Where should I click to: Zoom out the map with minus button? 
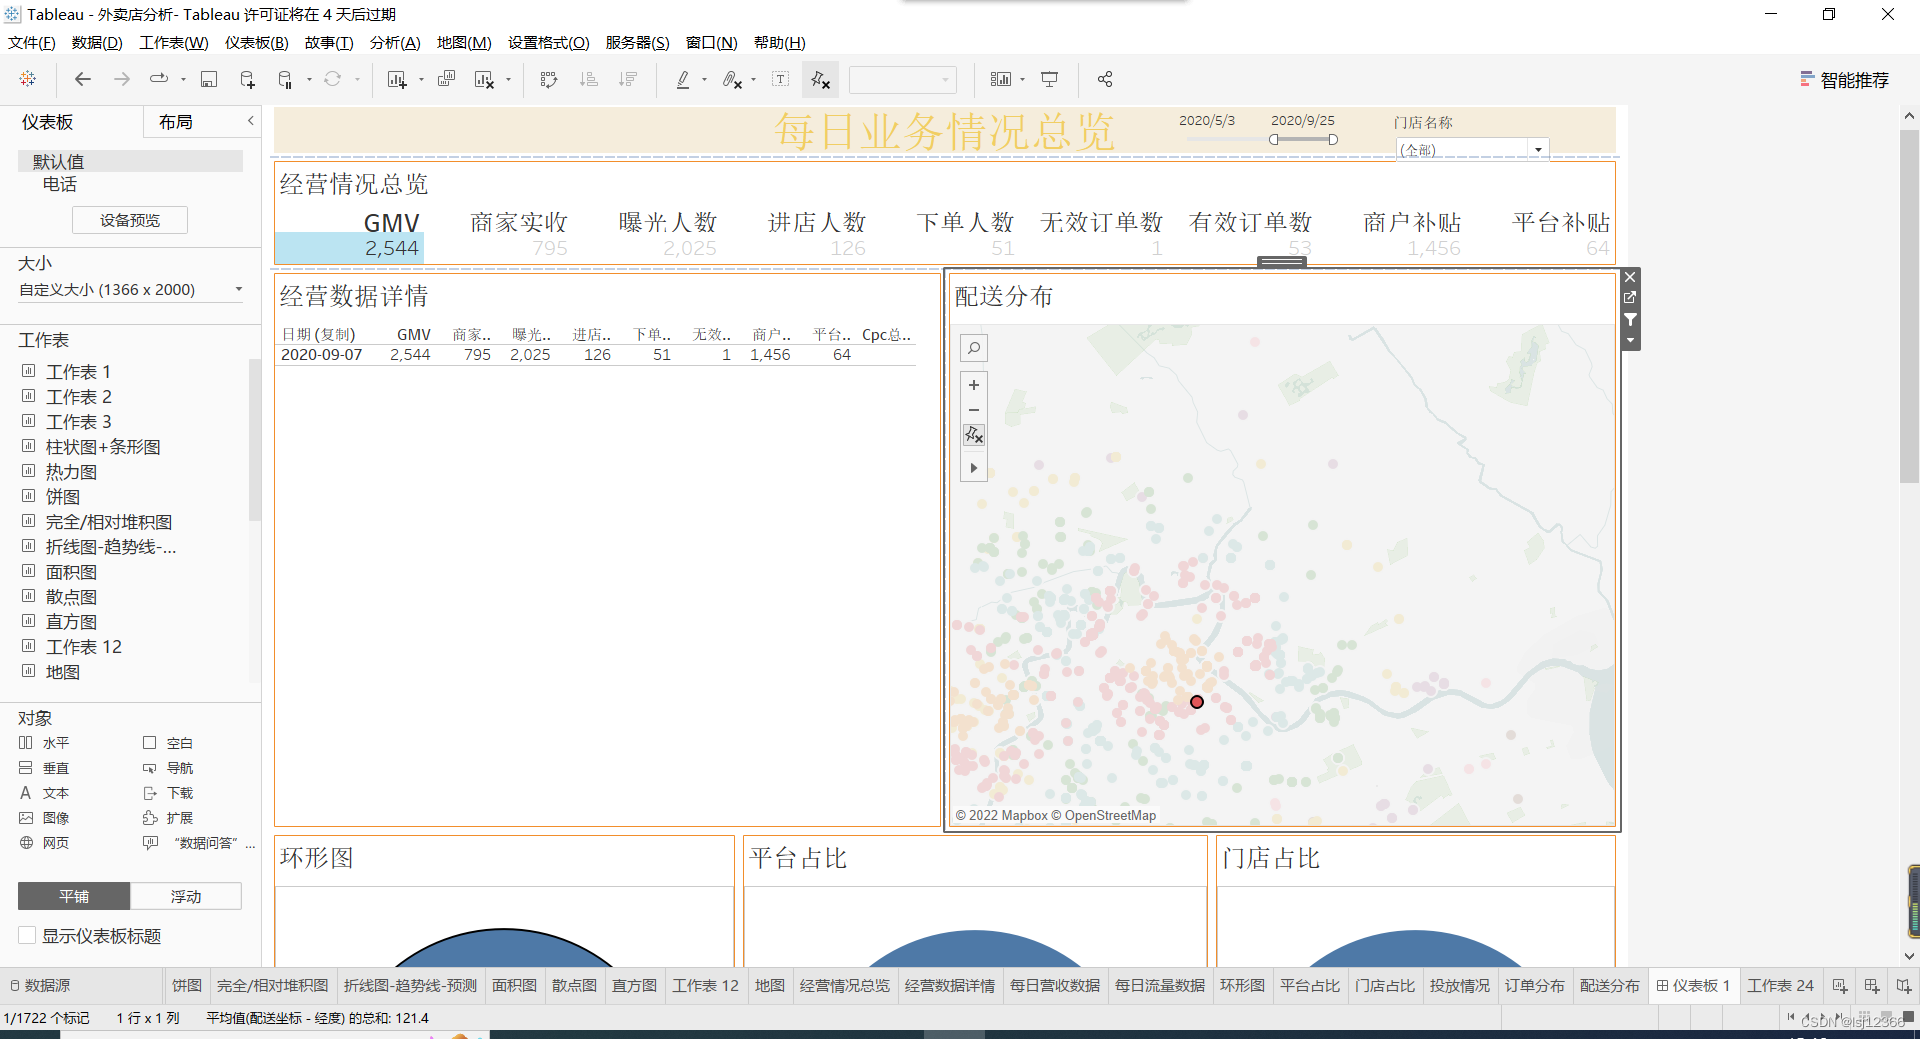coord(973,410)
